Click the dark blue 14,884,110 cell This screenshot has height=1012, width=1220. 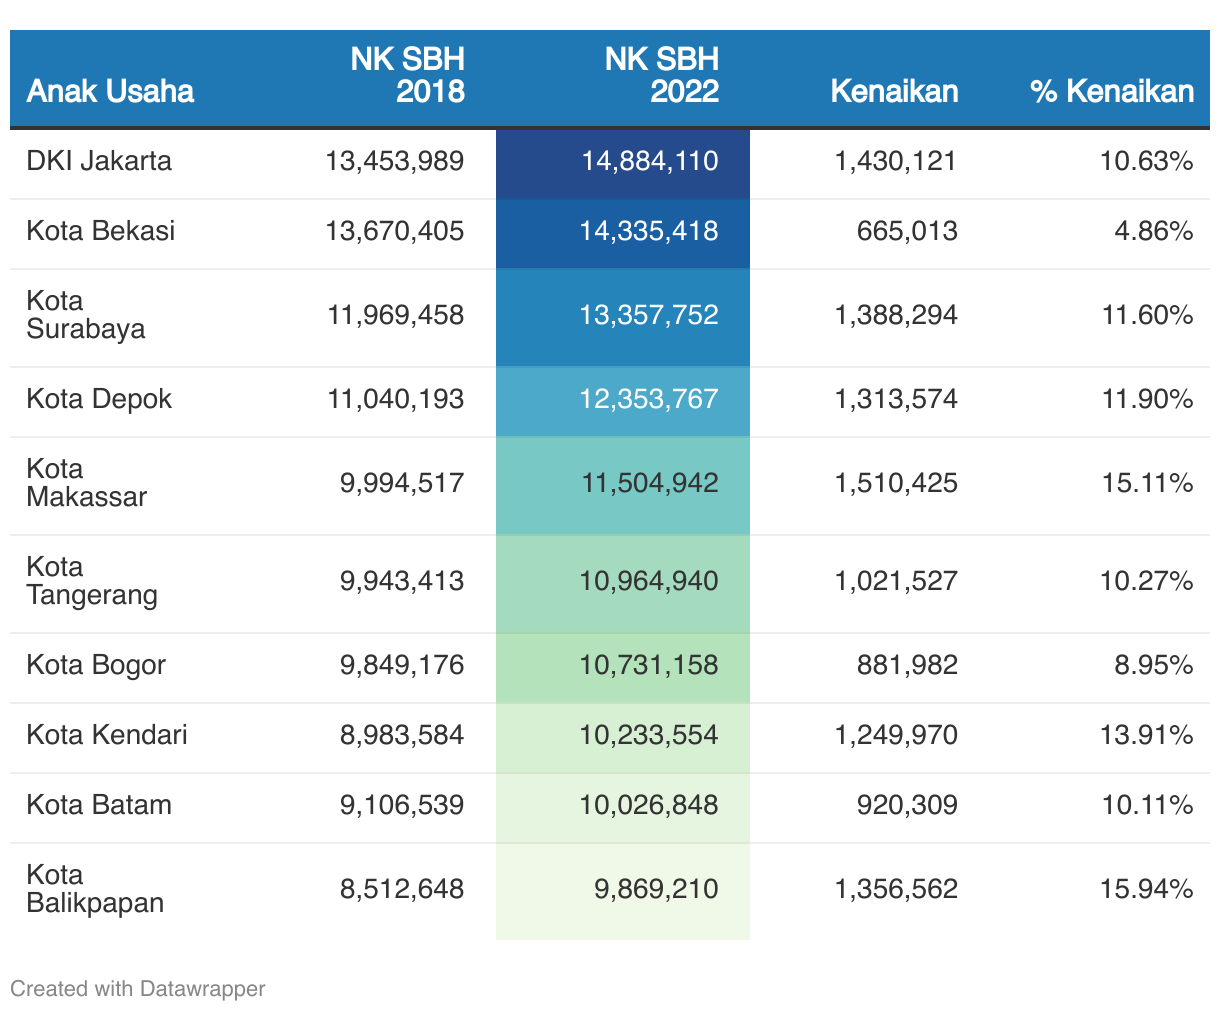(649, 161)
